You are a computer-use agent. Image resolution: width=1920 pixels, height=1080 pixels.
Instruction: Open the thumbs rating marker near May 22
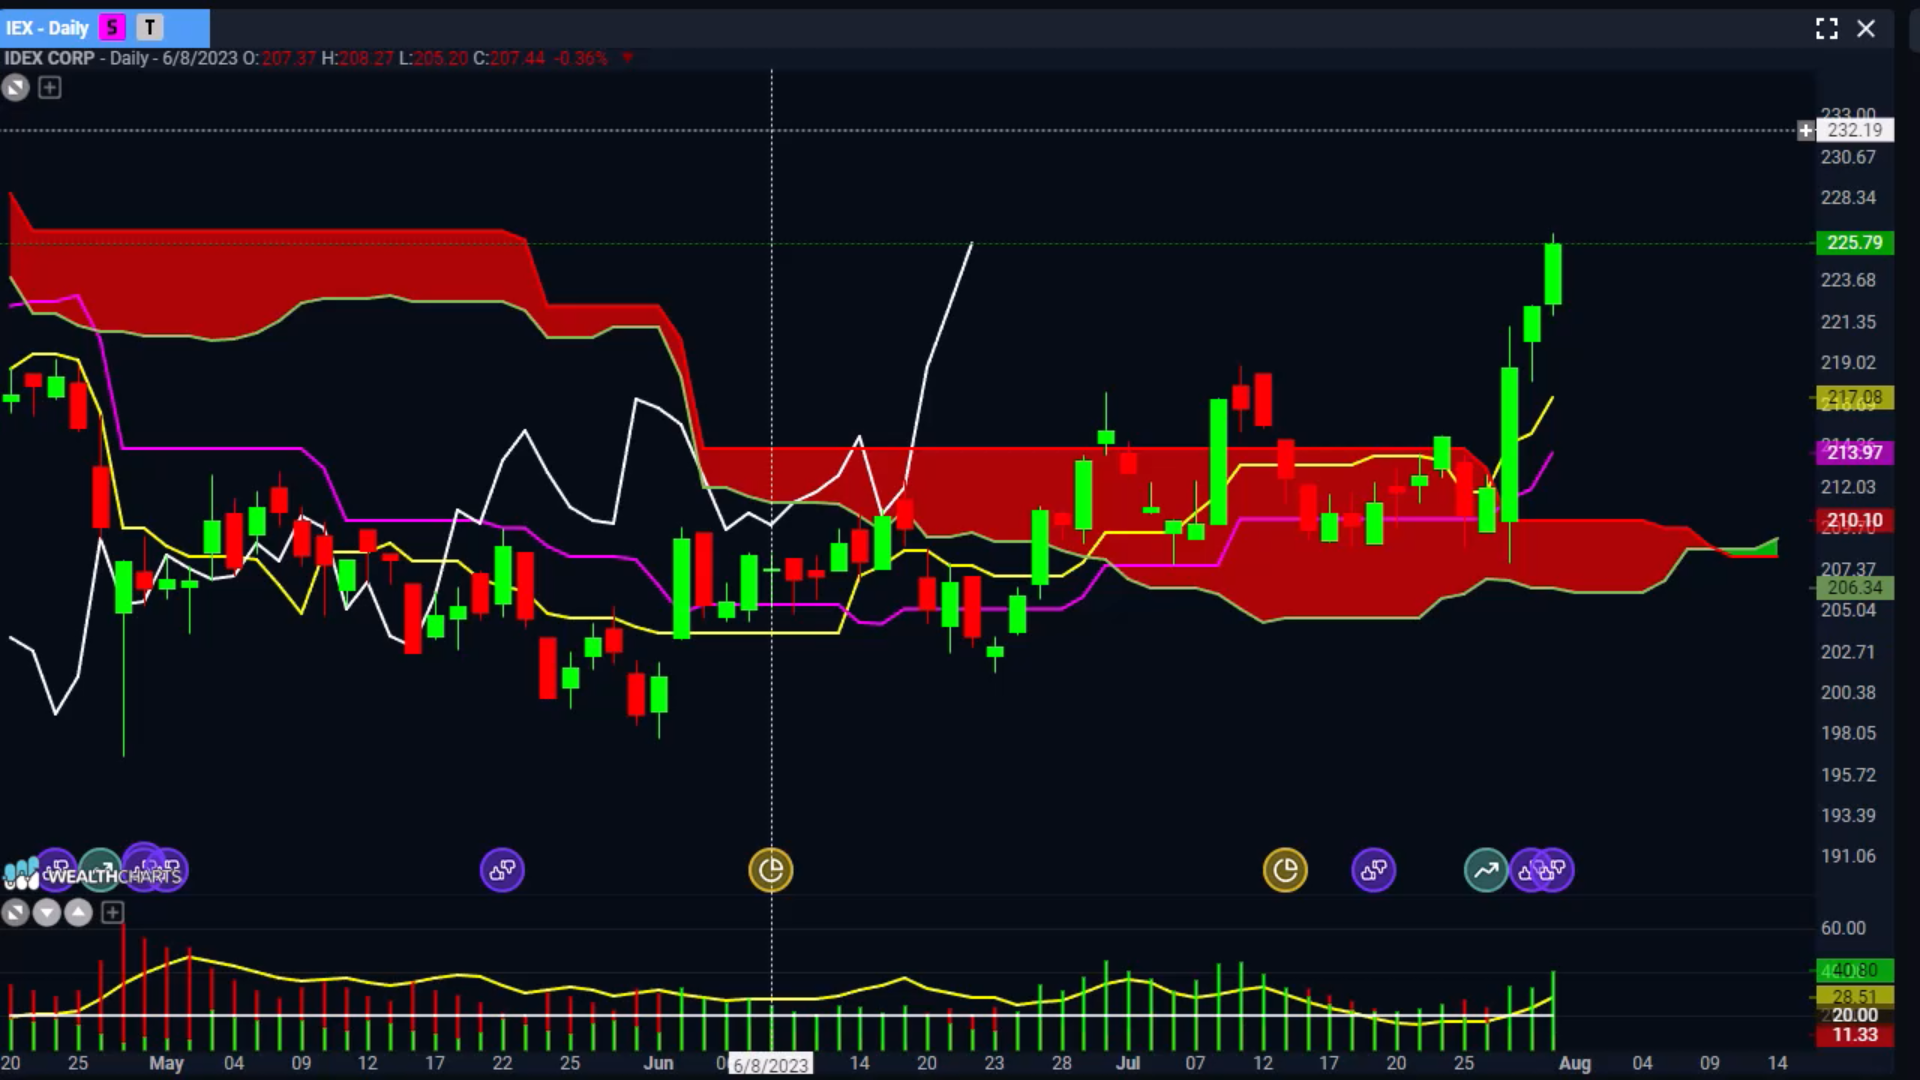tap(502, 870)
